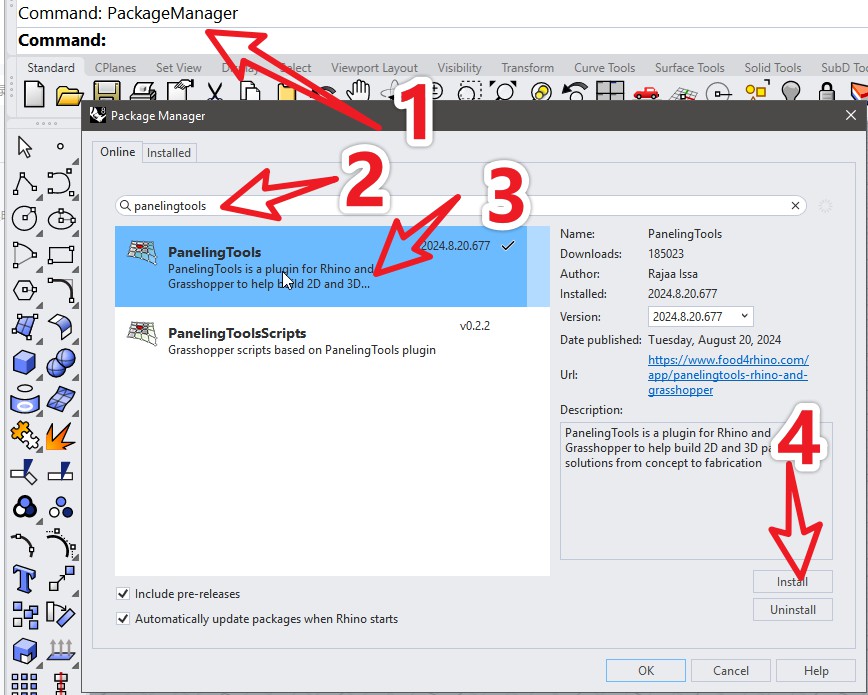Click the padlock Lock icon
The height and width of the screenshot is (695, 868).
click(826, 91)
